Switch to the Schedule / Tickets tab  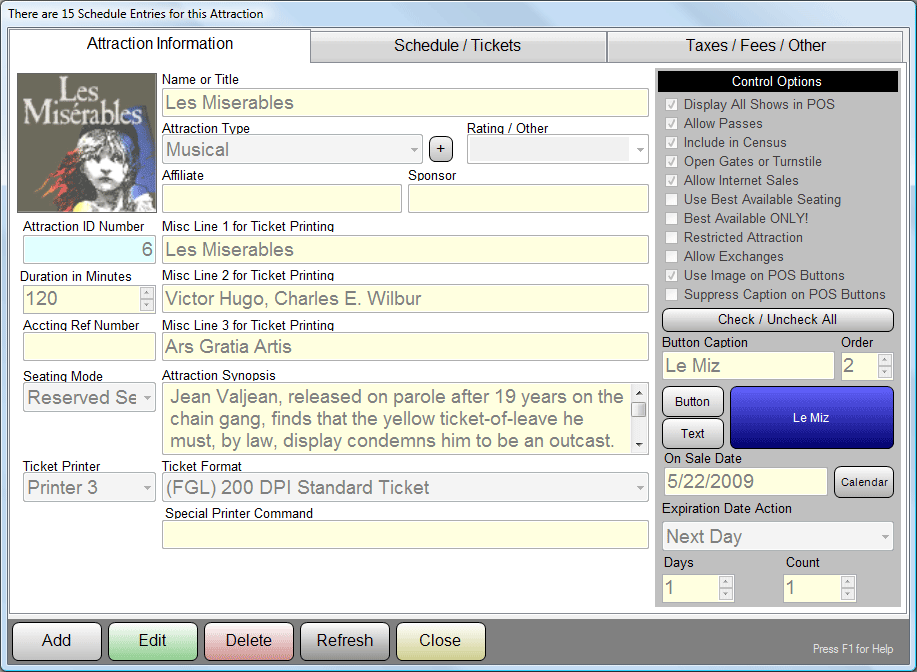(x=457, y=46)
